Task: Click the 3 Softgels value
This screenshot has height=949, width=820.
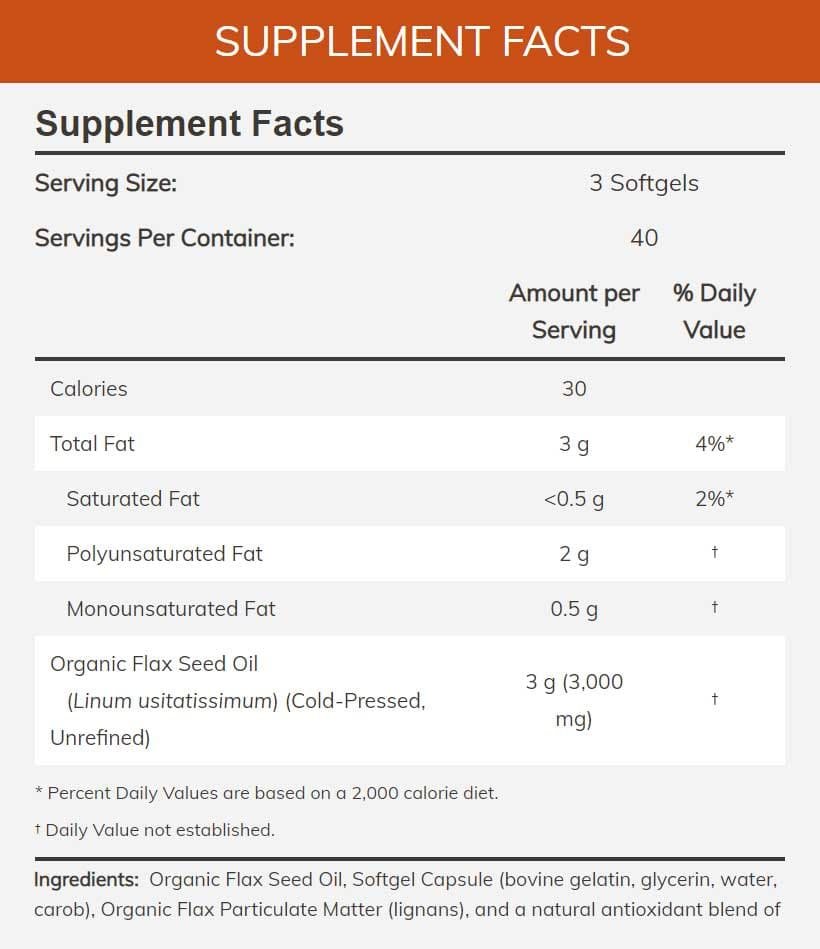Action: pos(644,183)
